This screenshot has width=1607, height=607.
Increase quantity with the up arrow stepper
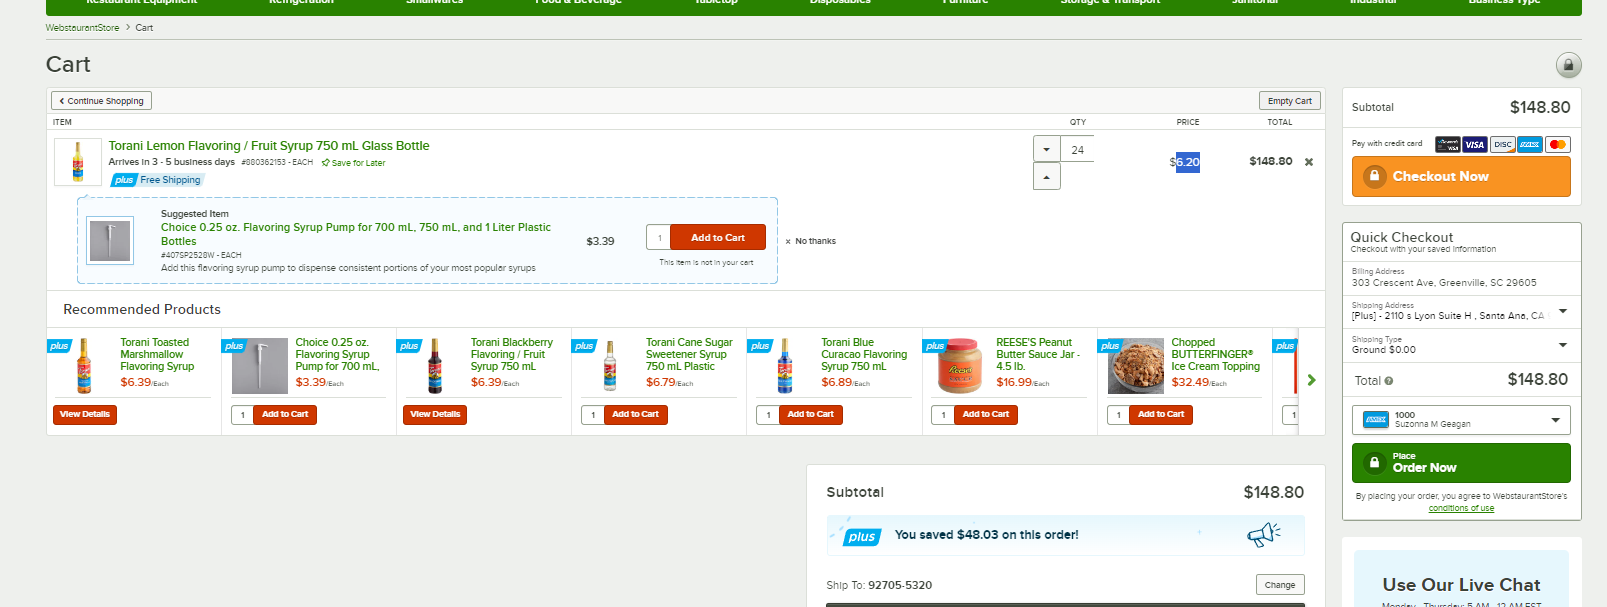(1046, 176)
